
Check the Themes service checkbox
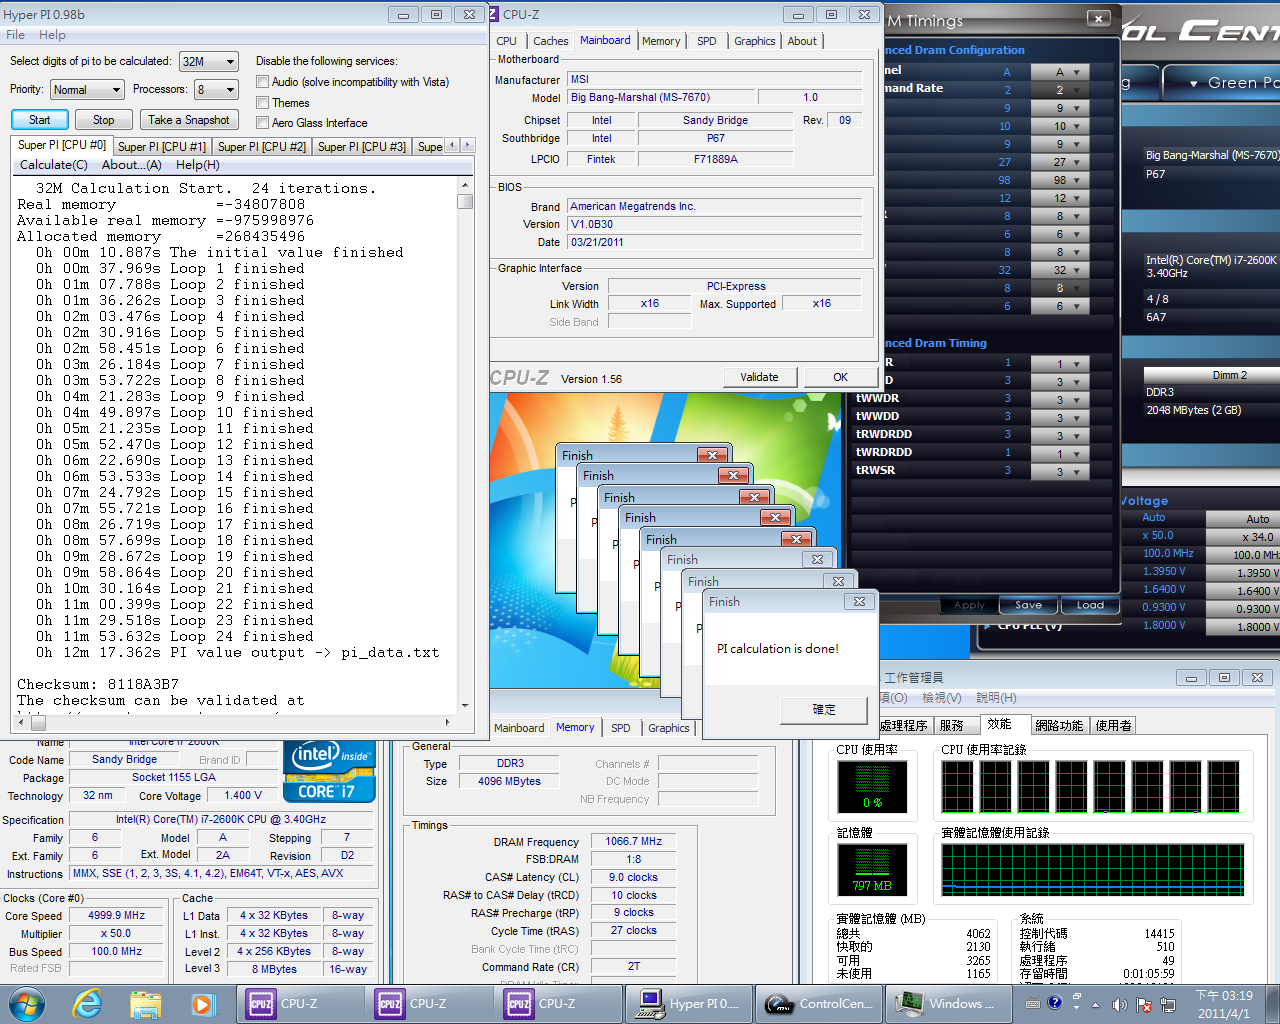pos(263,103)
